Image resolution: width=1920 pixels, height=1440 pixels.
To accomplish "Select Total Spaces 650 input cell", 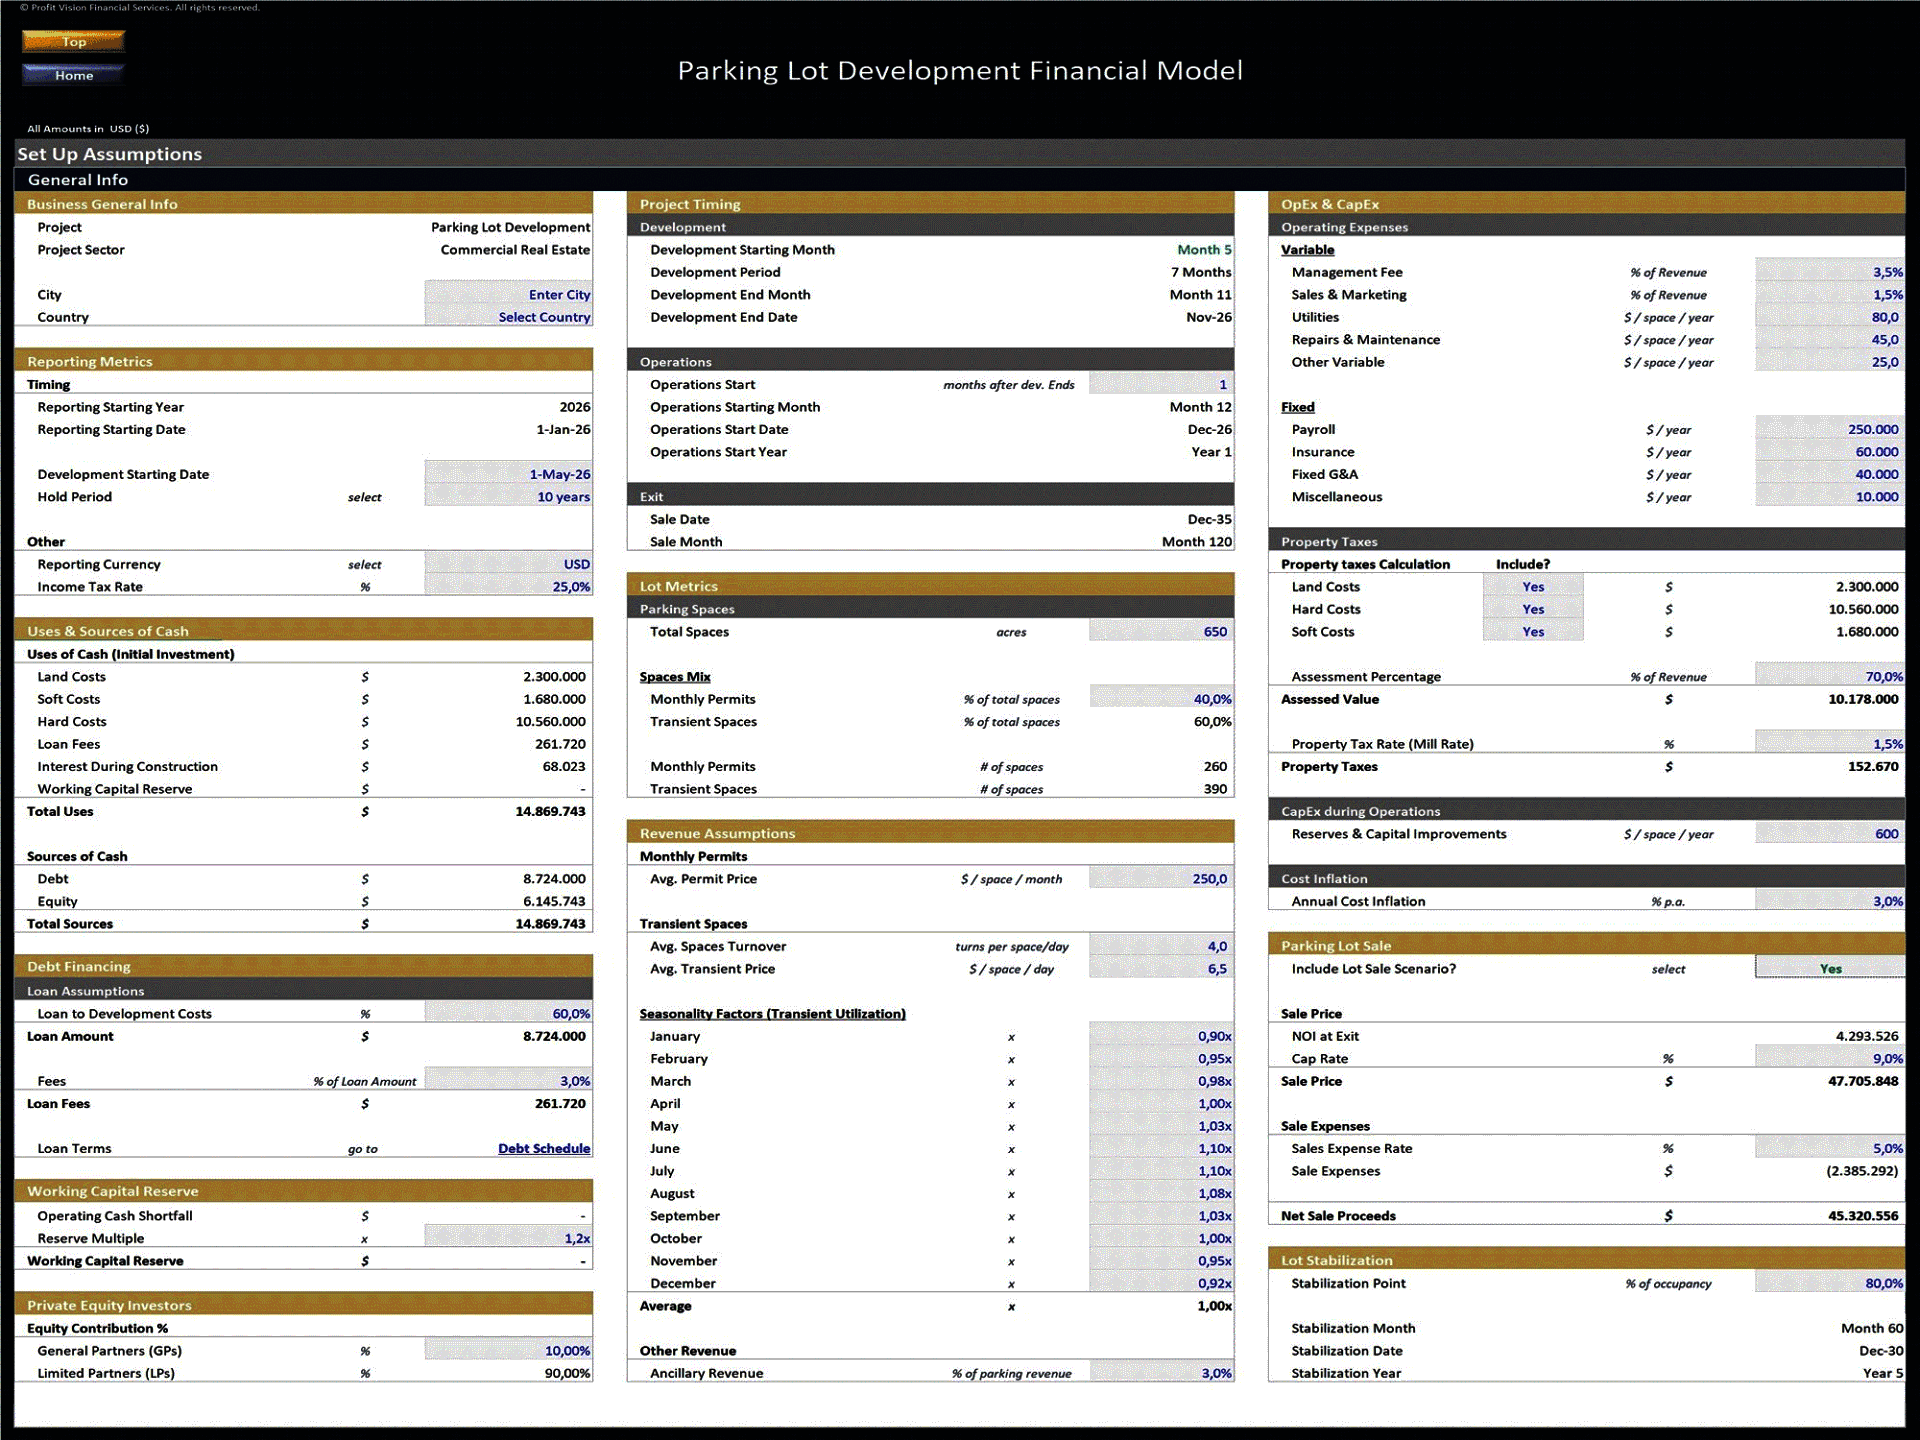I will (1161, 632).
